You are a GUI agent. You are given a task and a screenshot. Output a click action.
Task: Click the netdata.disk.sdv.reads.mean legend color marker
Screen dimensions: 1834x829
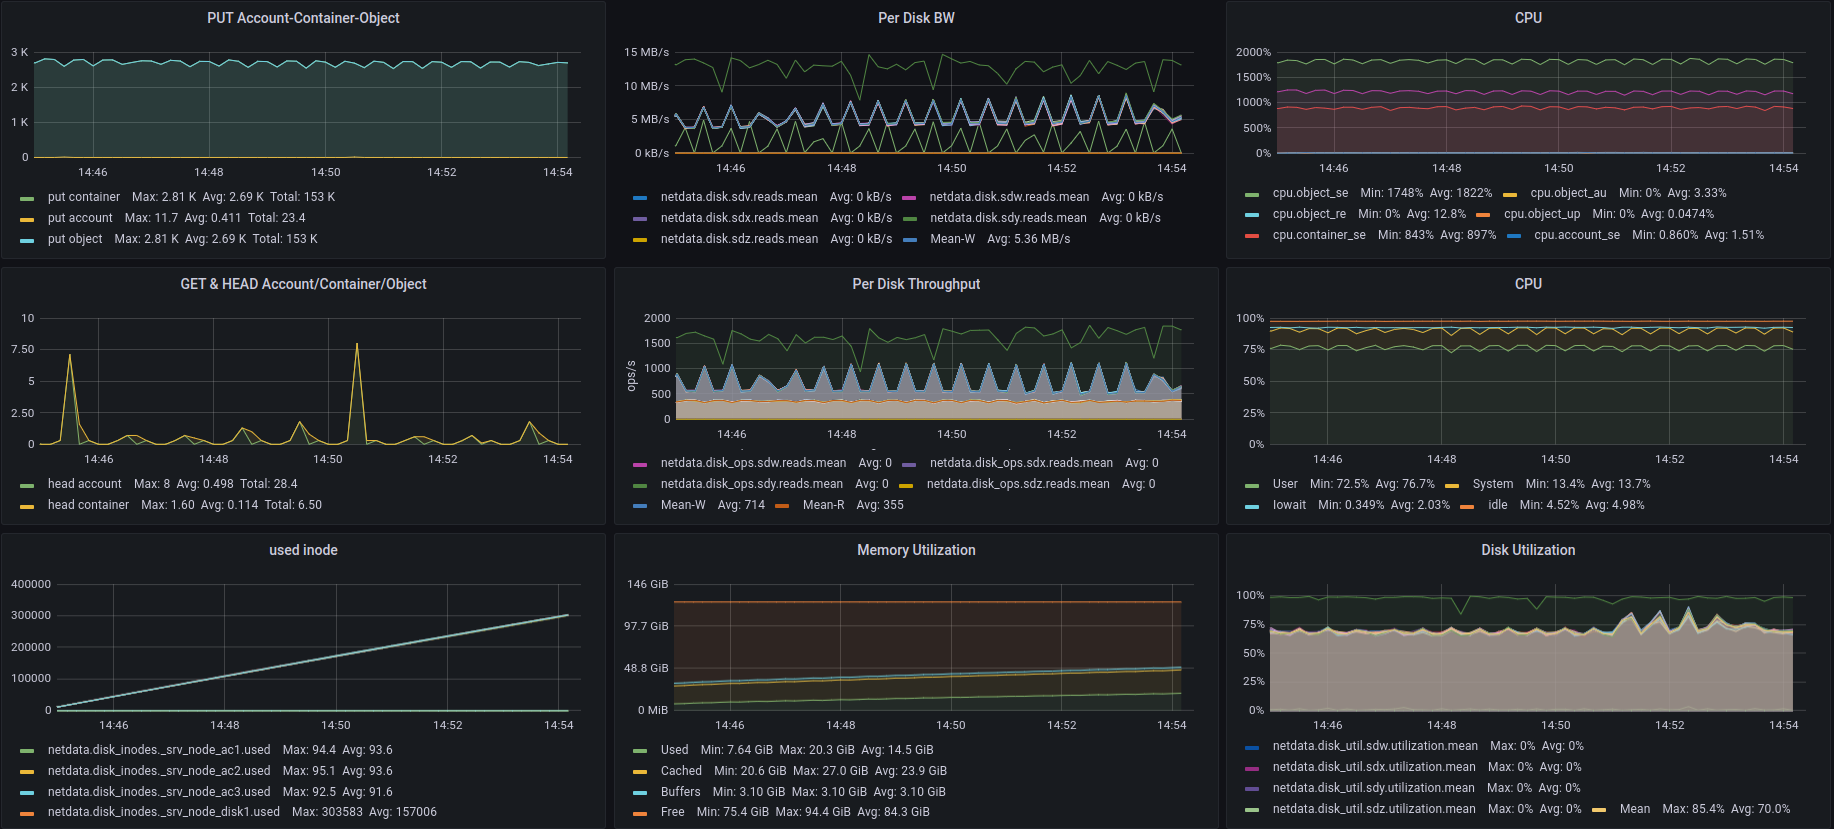[640, 198]
